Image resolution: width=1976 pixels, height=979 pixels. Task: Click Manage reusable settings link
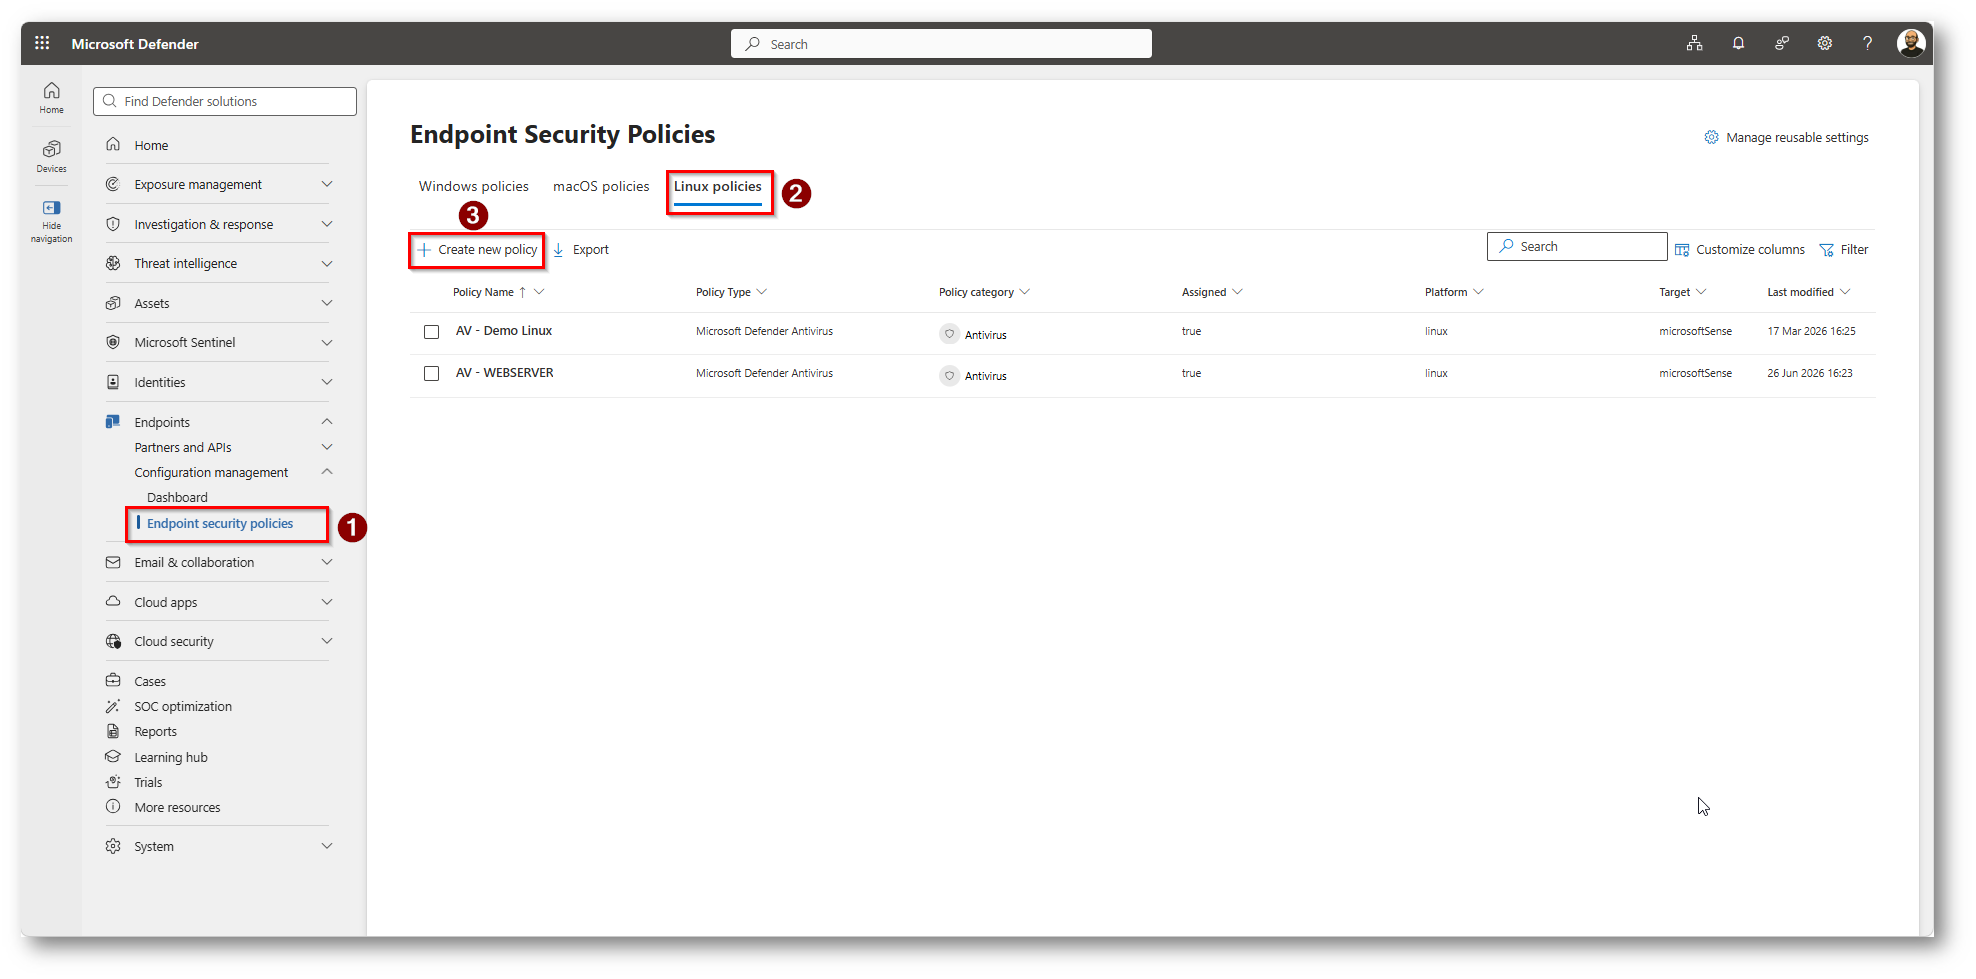coord(1786,137)
